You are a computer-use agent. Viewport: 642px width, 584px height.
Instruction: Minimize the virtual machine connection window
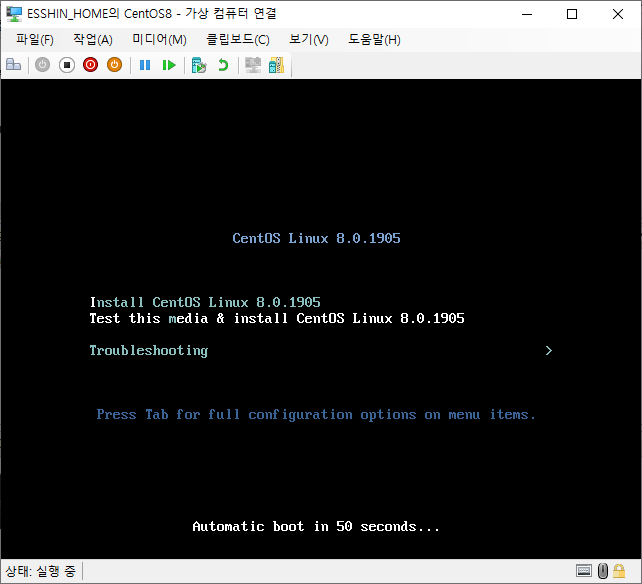click(x=527, y=14)
